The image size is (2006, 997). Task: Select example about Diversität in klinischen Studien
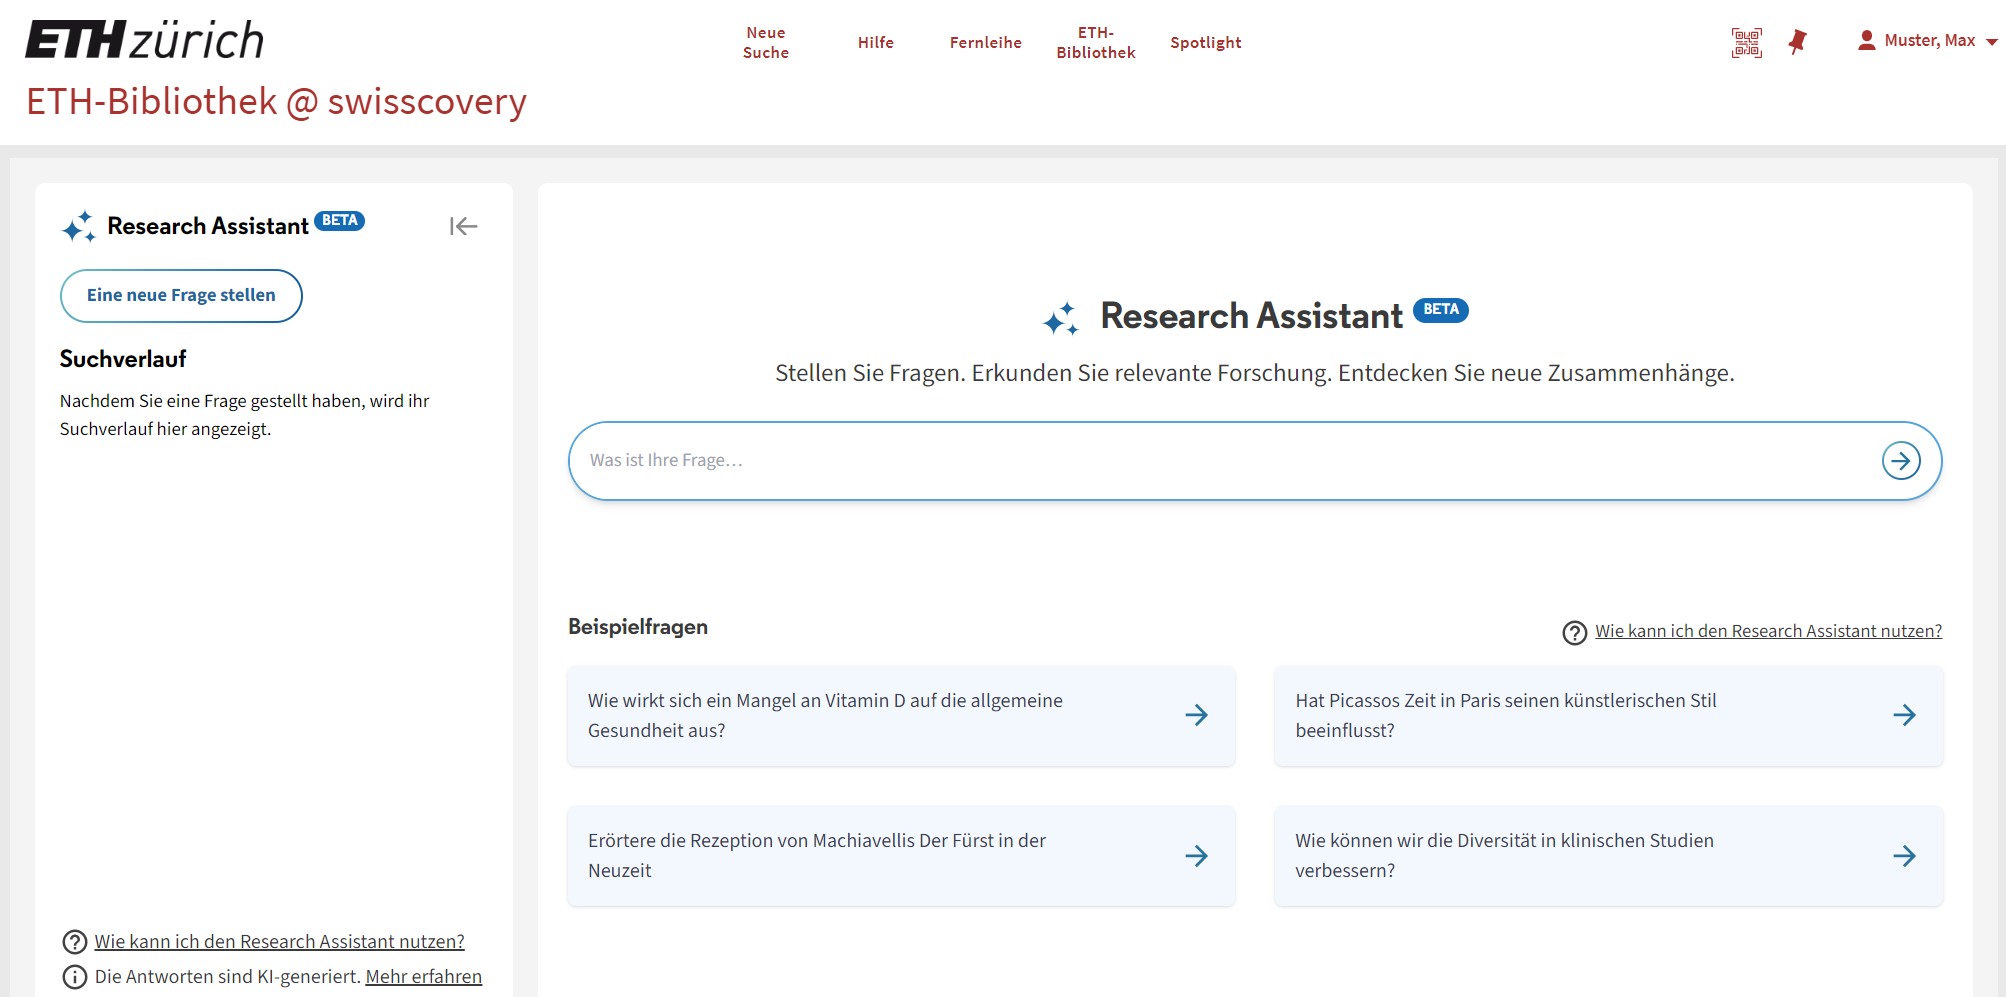click(x=1608, y=856)
